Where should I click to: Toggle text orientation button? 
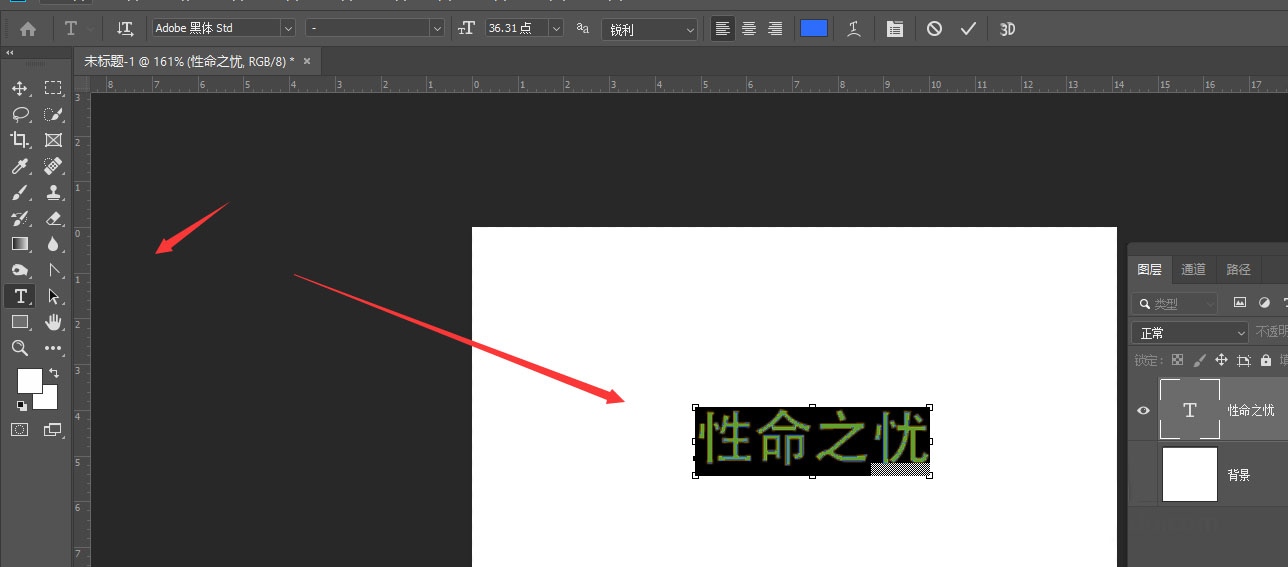125,29
